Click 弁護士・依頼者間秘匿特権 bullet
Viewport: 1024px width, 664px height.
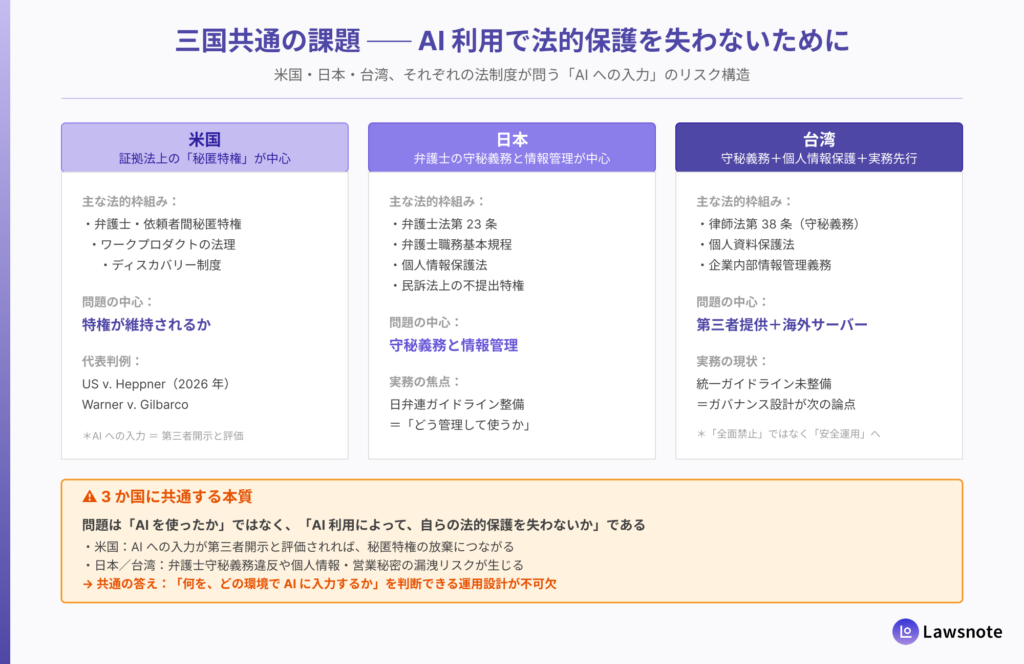pyautogui.click(x=162, y=224)
